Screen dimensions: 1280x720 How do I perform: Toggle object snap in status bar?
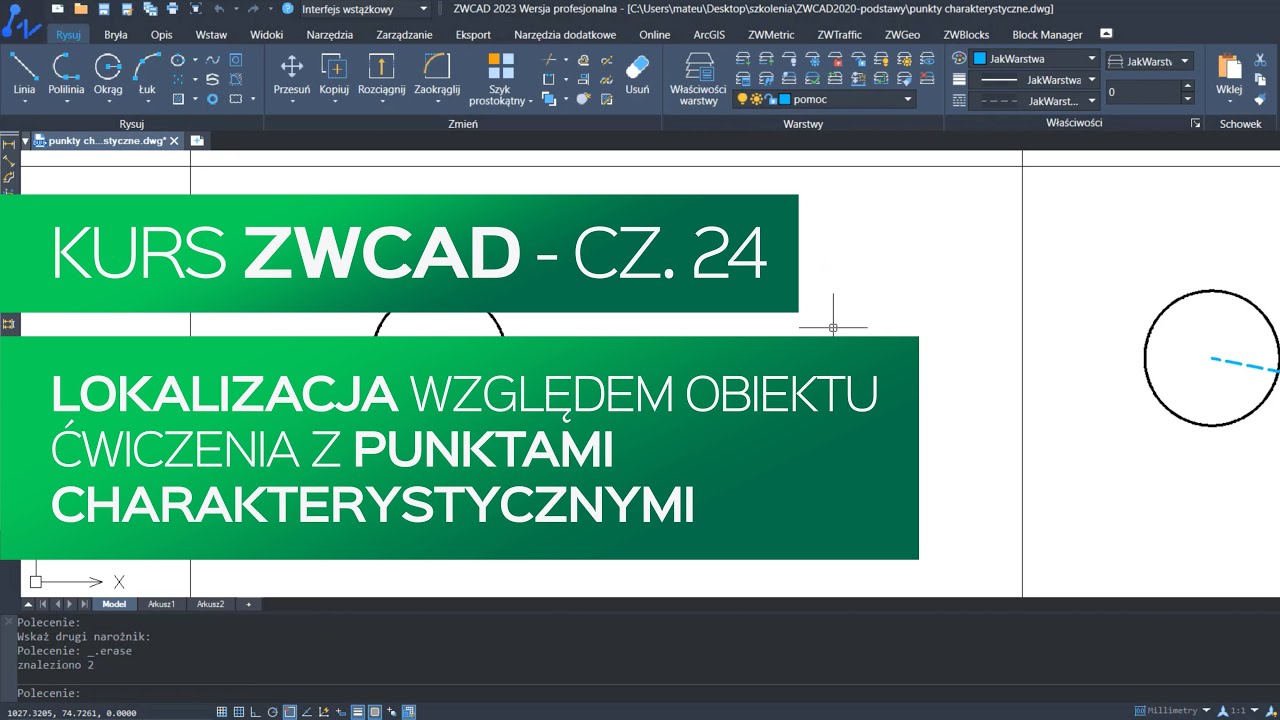pos(289,712)
